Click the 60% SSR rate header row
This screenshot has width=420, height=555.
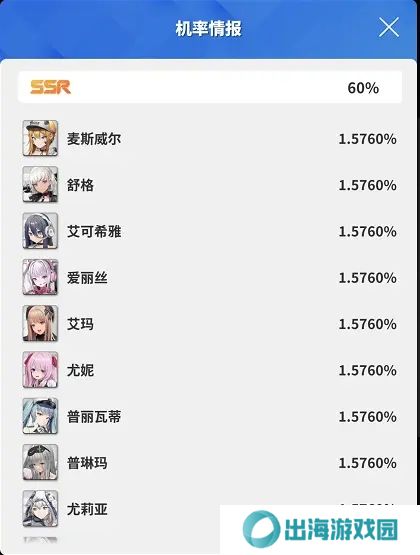tap(210, 87)
